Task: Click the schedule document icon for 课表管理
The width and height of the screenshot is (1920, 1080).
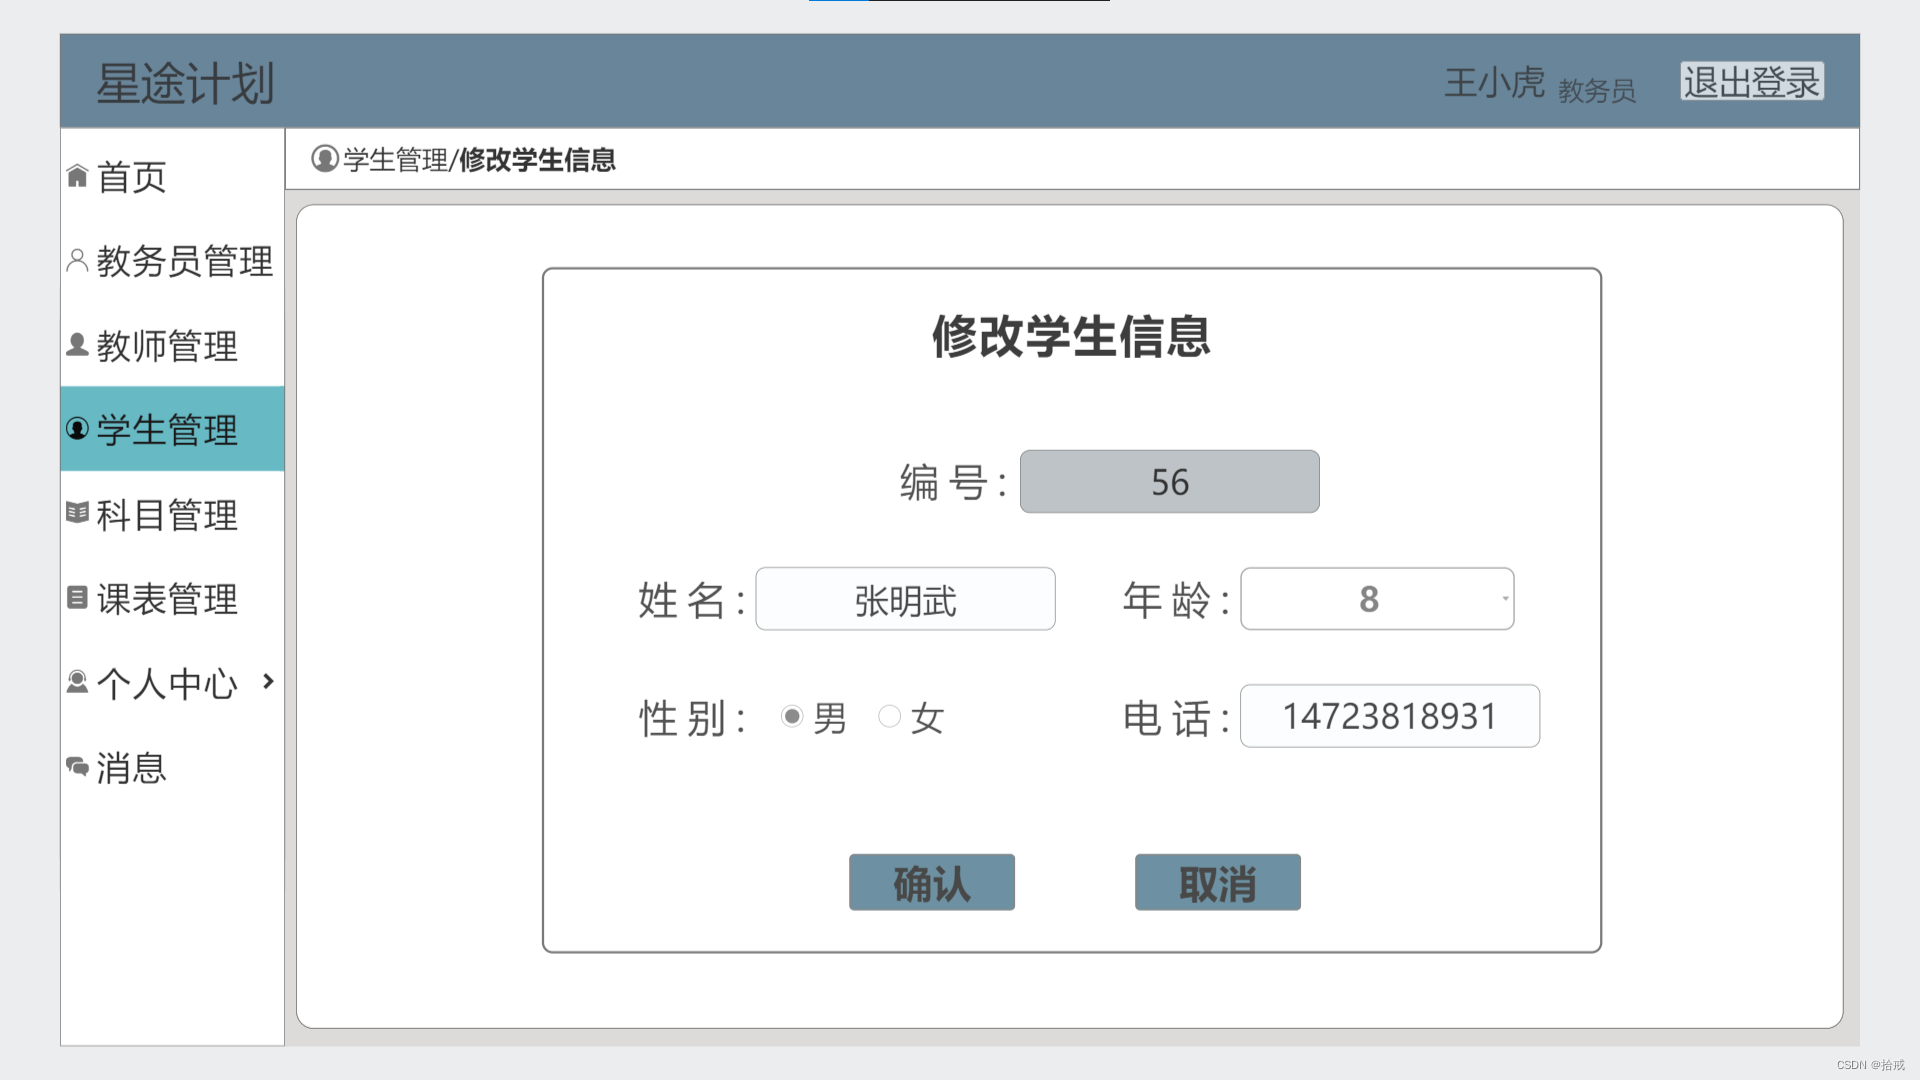Action: coord(77,598)
